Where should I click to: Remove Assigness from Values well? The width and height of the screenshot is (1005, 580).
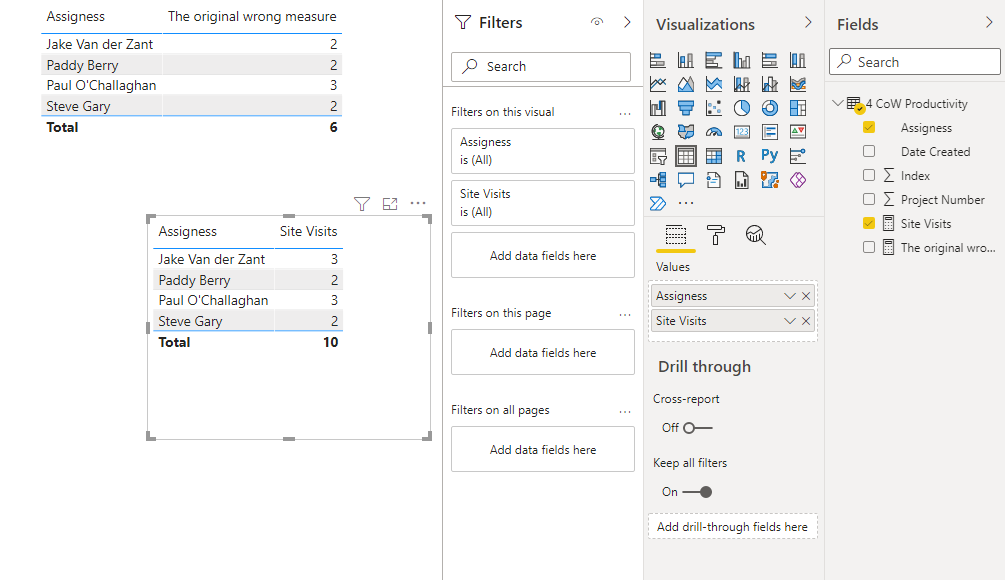(806, 296)
